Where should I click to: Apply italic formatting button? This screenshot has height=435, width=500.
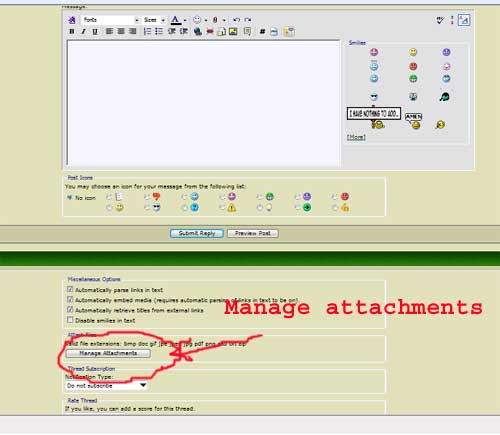83,31
